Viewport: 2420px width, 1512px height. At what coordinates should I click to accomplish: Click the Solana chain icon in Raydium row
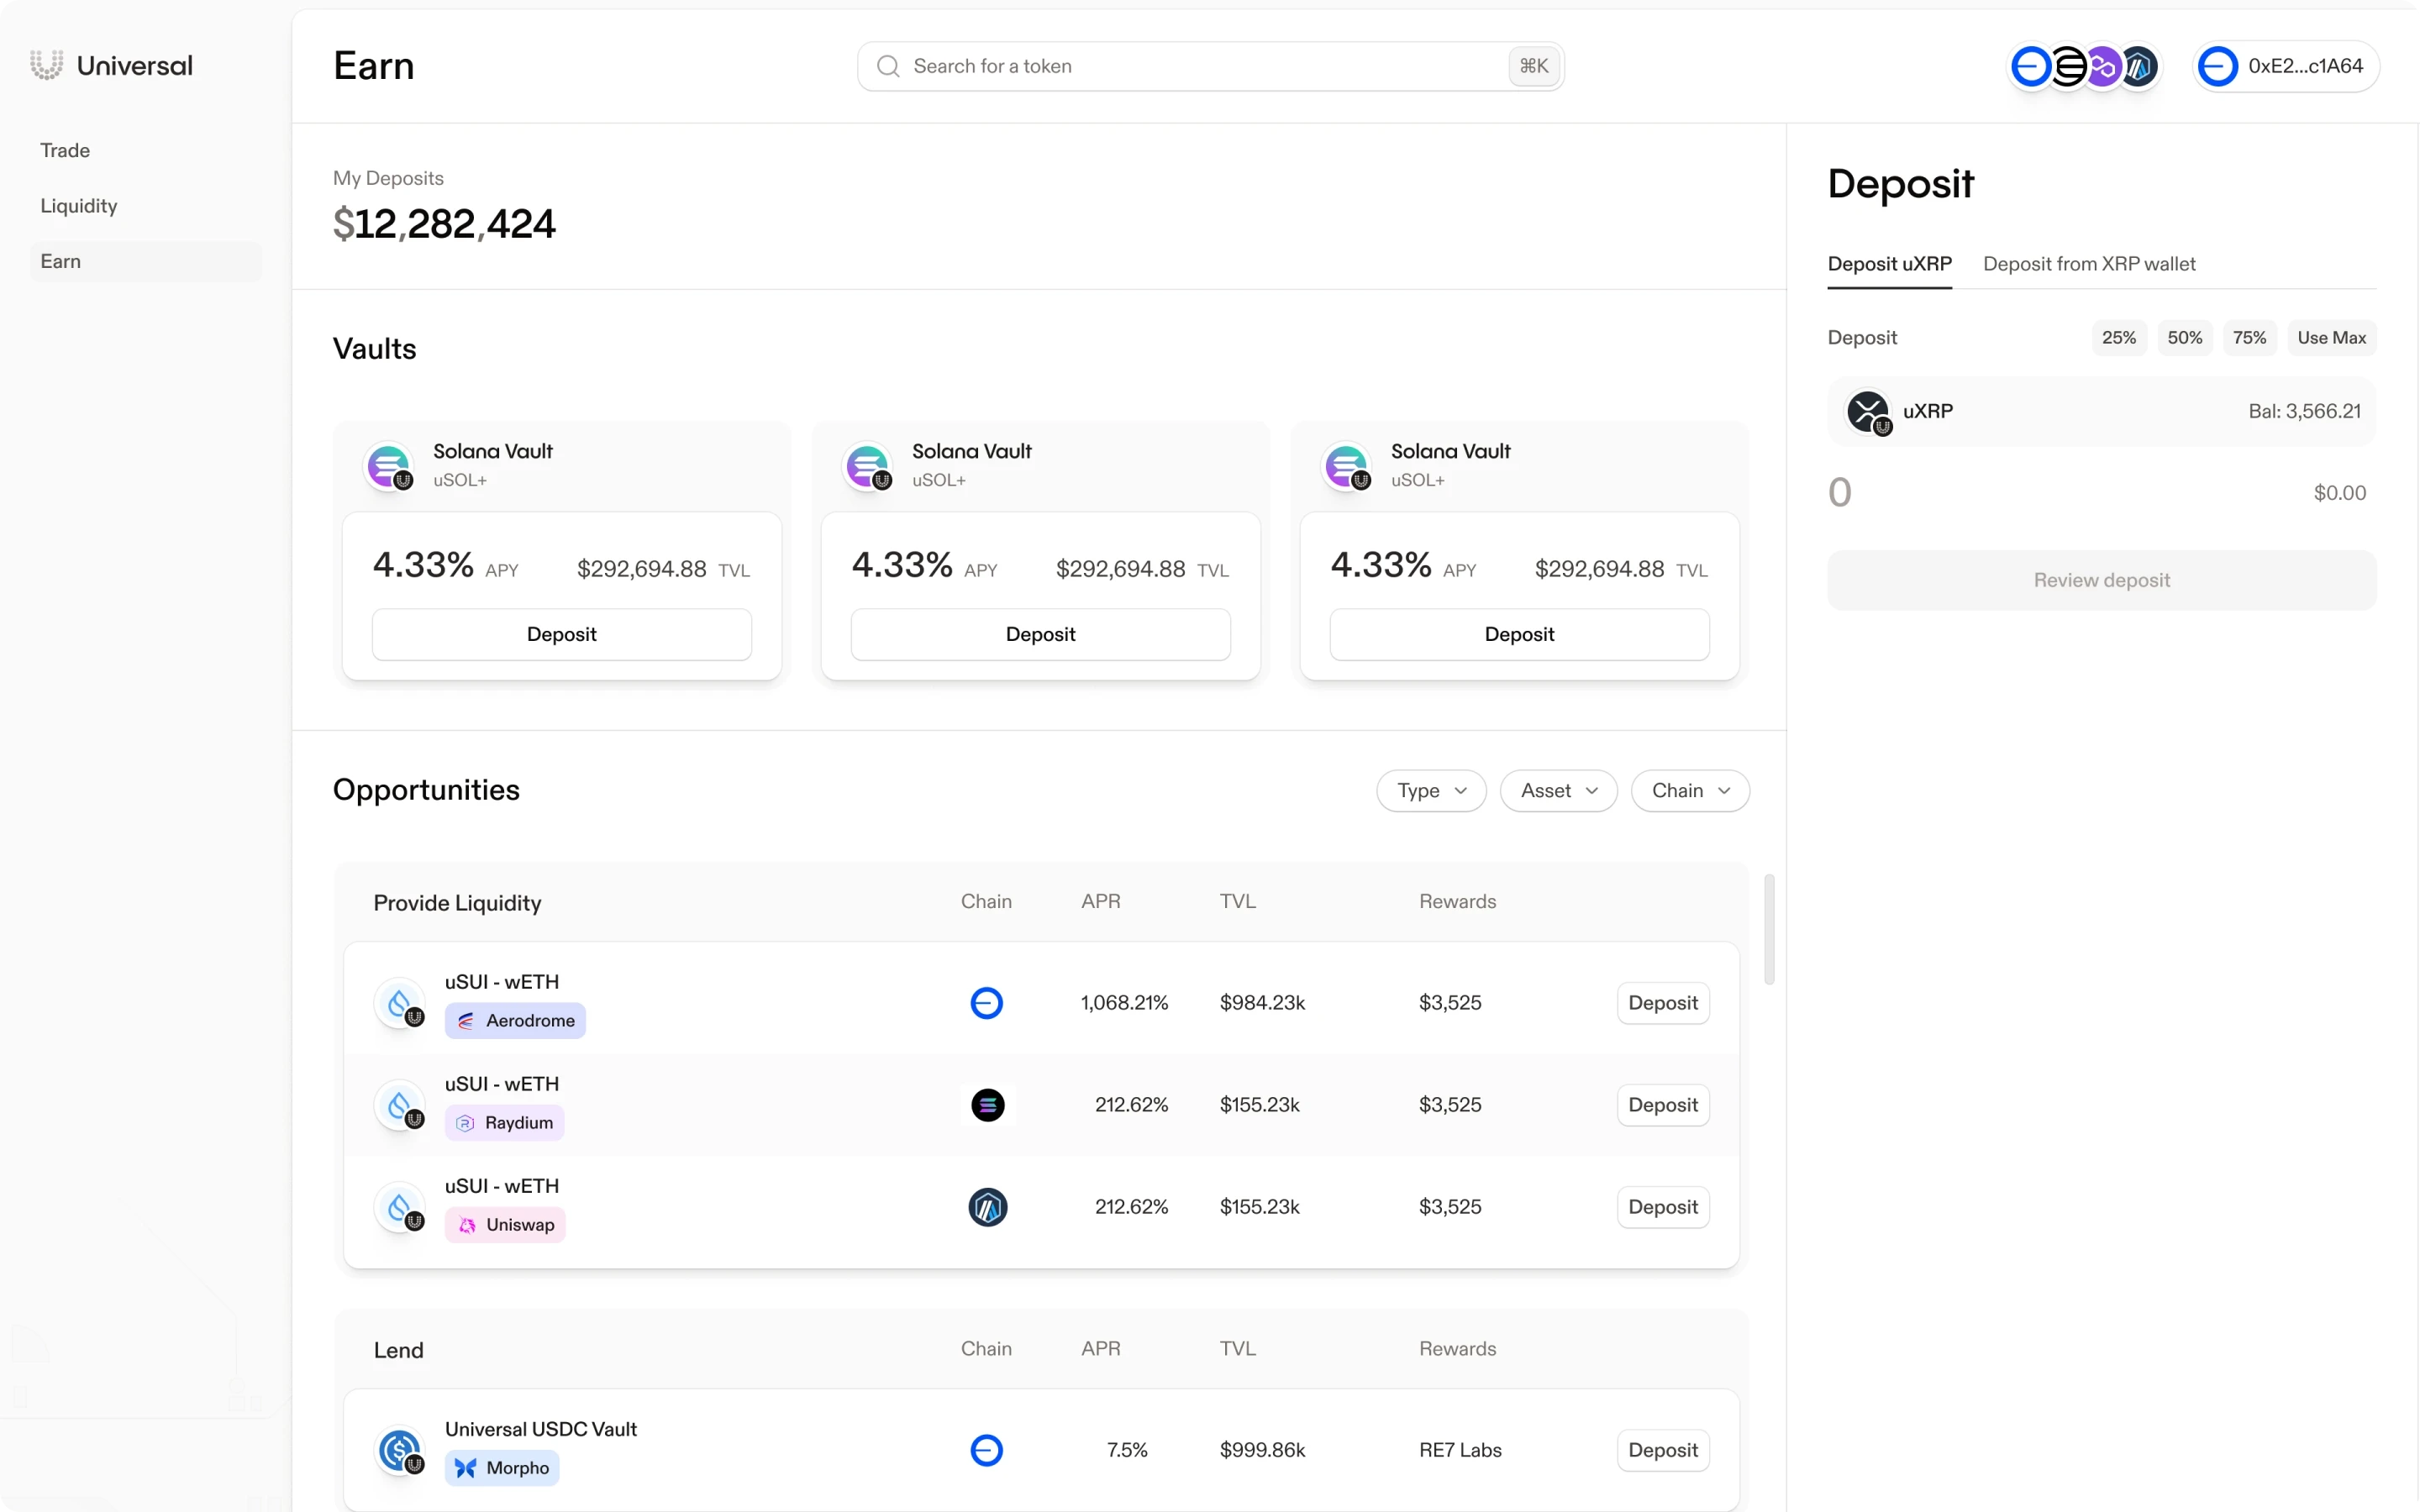coord(987,1105)
